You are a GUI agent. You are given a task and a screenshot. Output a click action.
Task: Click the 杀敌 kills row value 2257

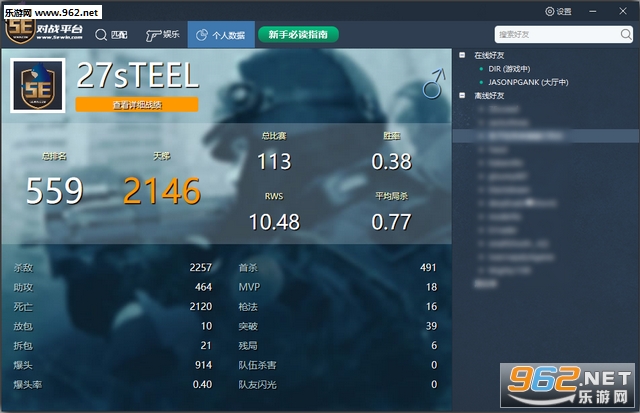pos(201,268)
